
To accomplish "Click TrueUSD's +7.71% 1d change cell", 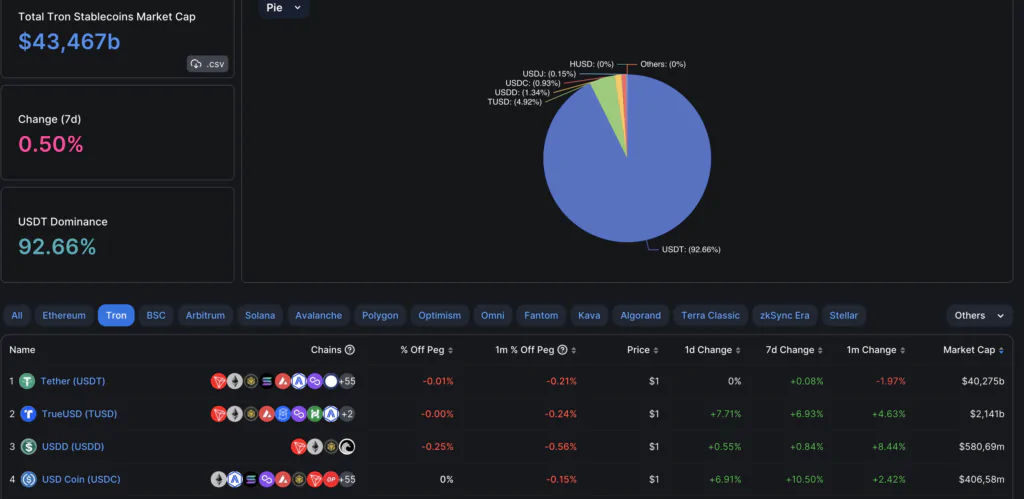I will (x=725, y=413).
